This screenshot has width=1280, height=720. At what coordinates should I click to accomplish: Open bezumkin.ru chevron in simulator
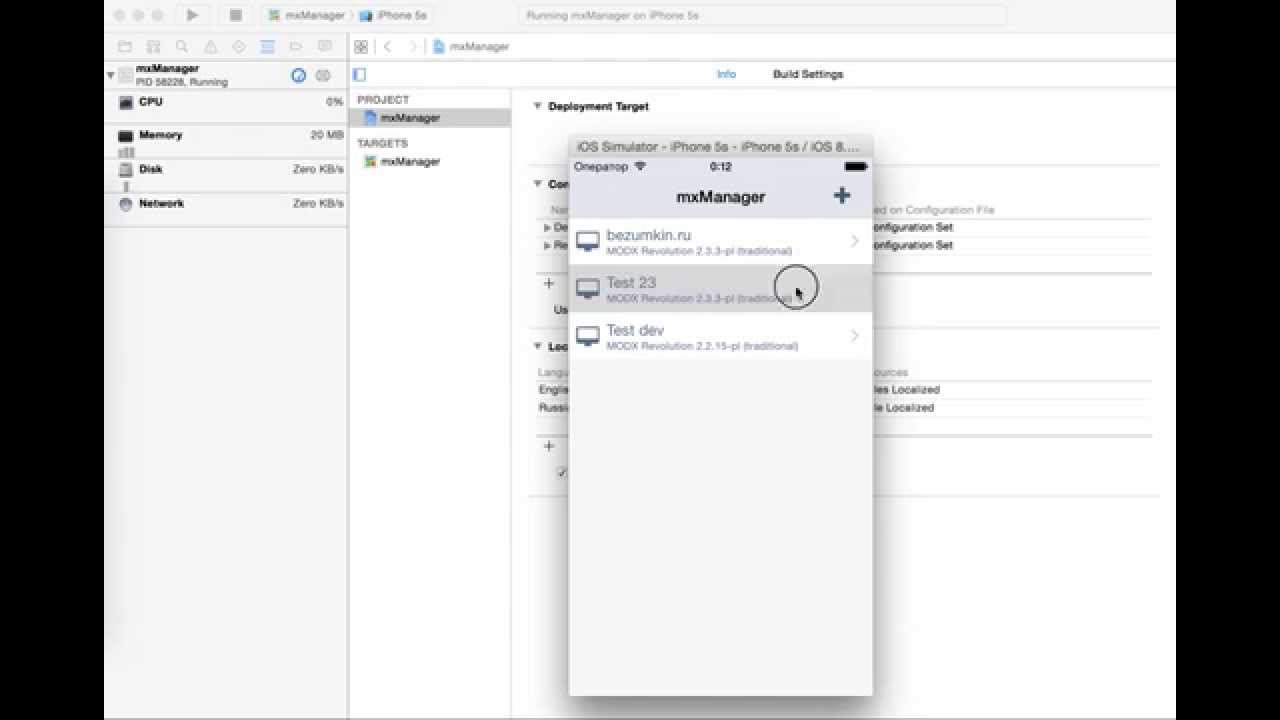point(855,241)
